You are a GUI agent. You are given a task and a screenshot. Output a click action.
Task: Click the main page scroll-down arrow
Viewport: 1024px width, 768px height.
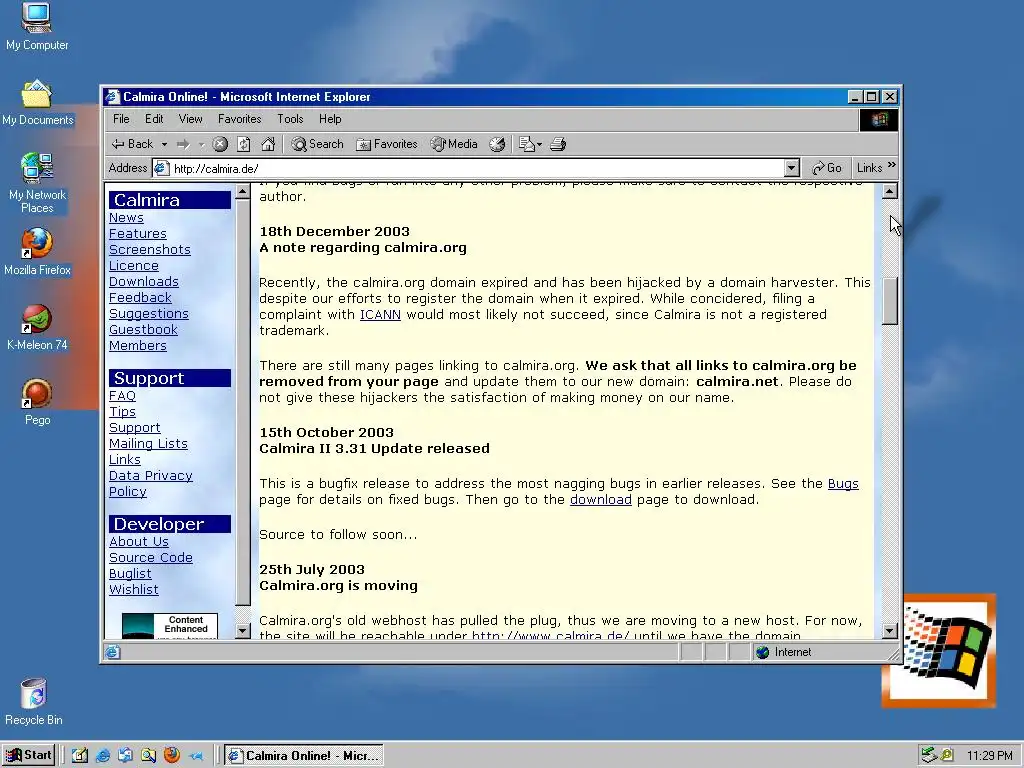click(889, 630)
